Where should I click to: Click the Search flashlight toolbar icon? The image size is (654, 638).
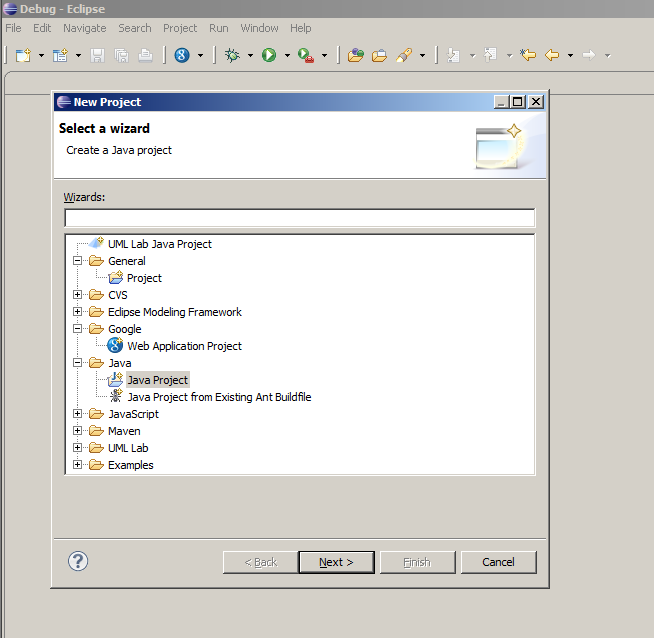tap(404, 55)
